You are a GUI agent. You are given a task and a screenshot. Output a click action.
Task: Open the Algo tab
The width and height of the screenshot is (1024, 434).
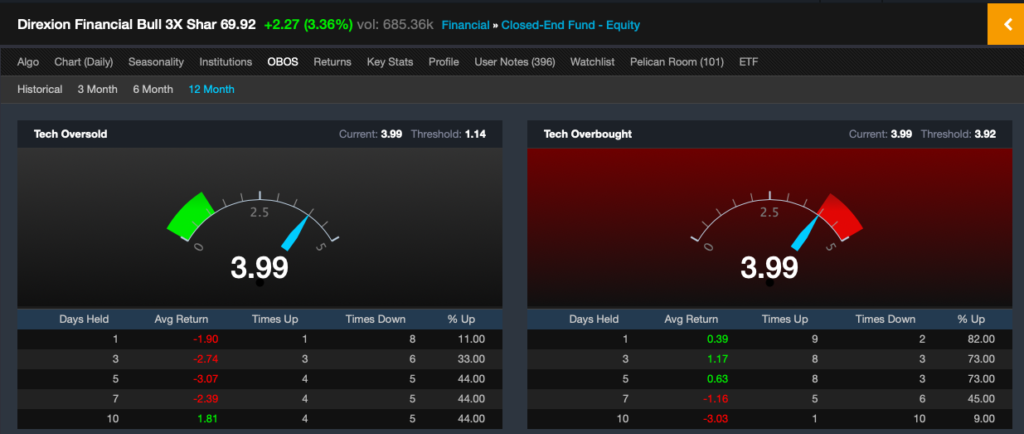click(28, 62)
